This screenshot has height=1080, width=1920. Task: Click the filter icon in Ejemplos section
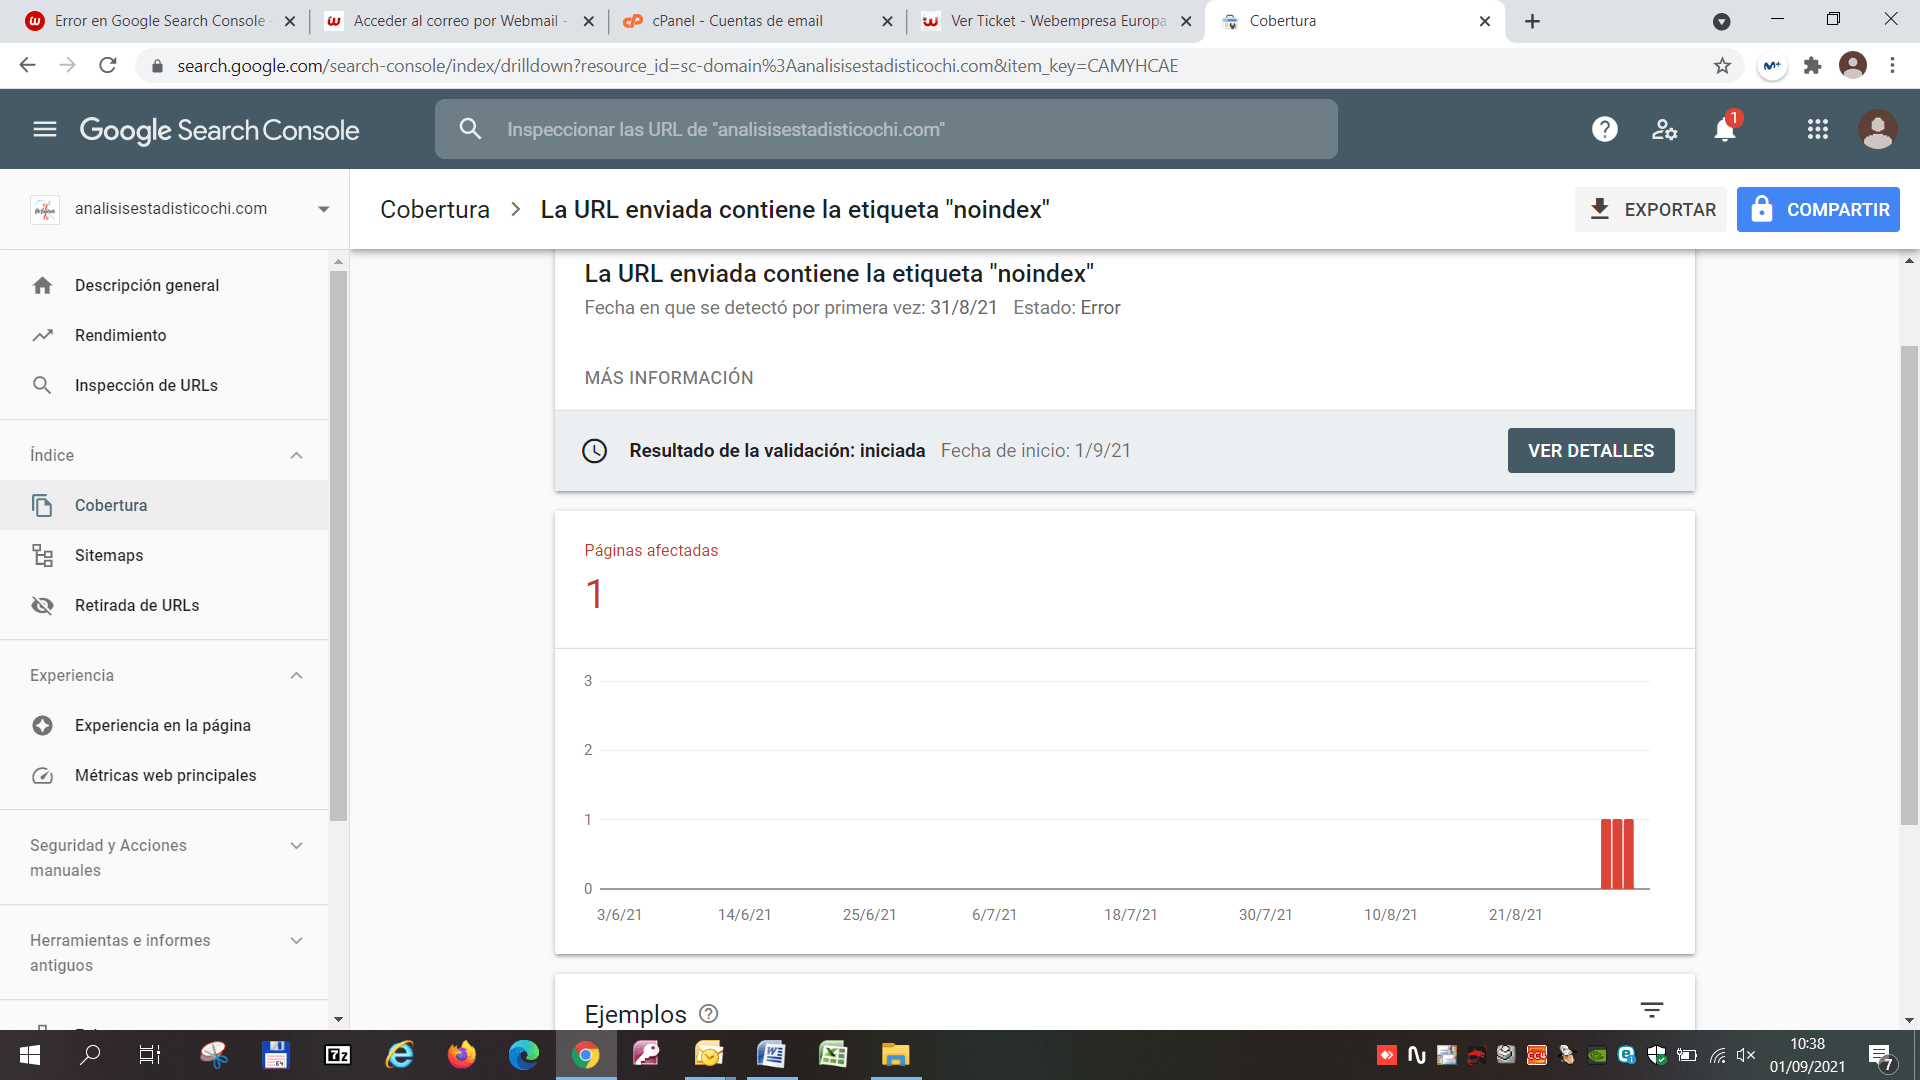pos(1651,1010)
